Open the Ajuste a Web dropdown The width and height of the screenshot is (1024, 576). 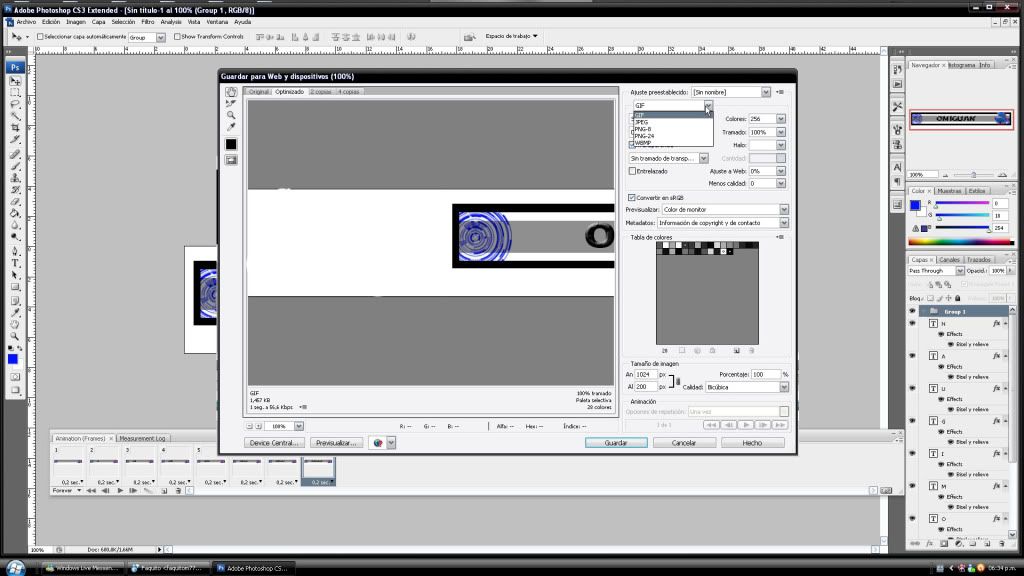780,171
